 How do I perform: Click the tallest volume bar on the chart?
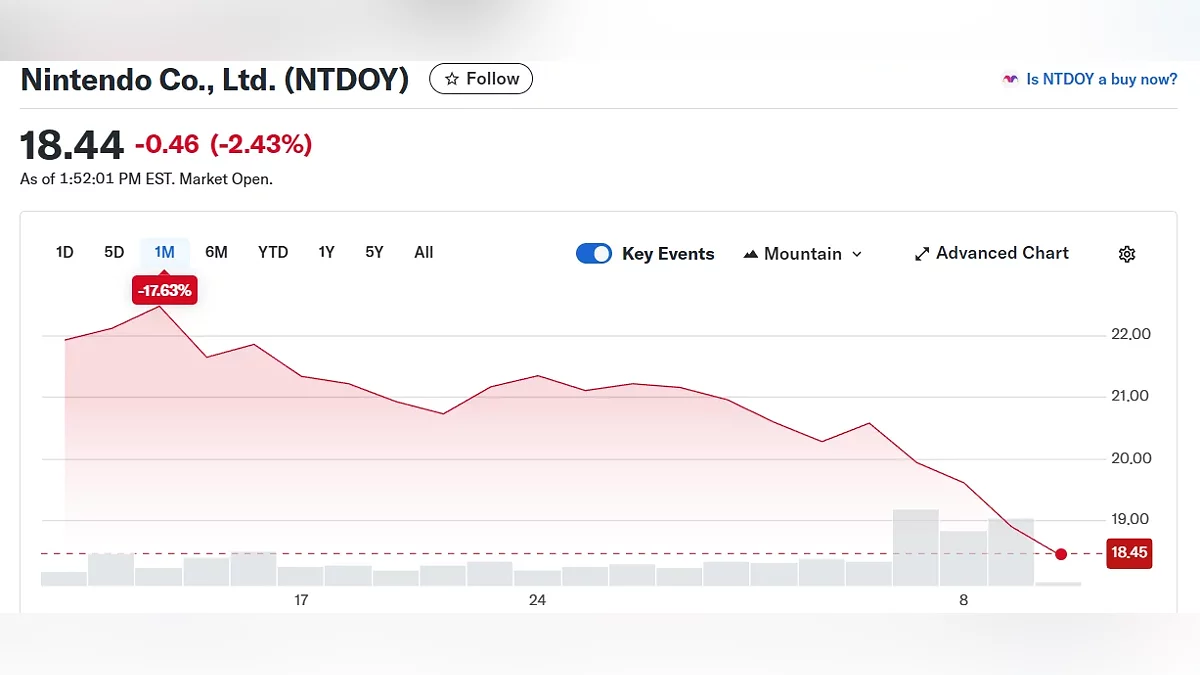click(915, 548)
